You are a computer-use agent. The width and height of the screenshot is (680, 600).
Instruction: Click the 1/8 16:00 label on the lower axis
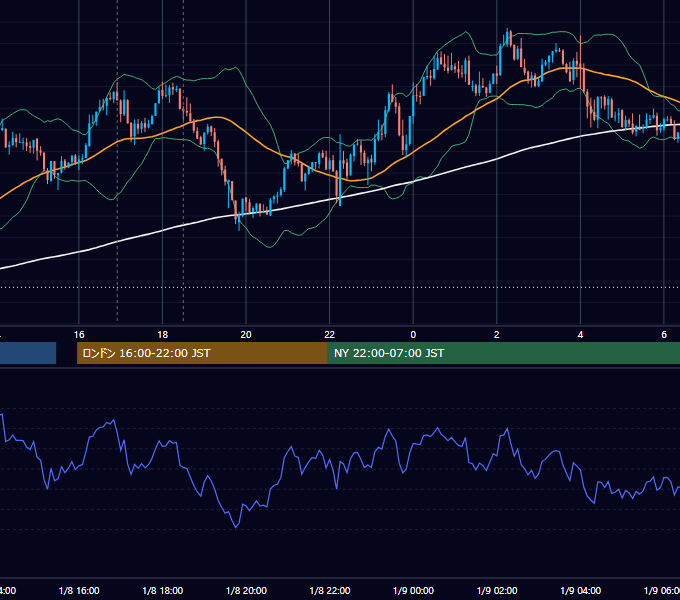79,590
